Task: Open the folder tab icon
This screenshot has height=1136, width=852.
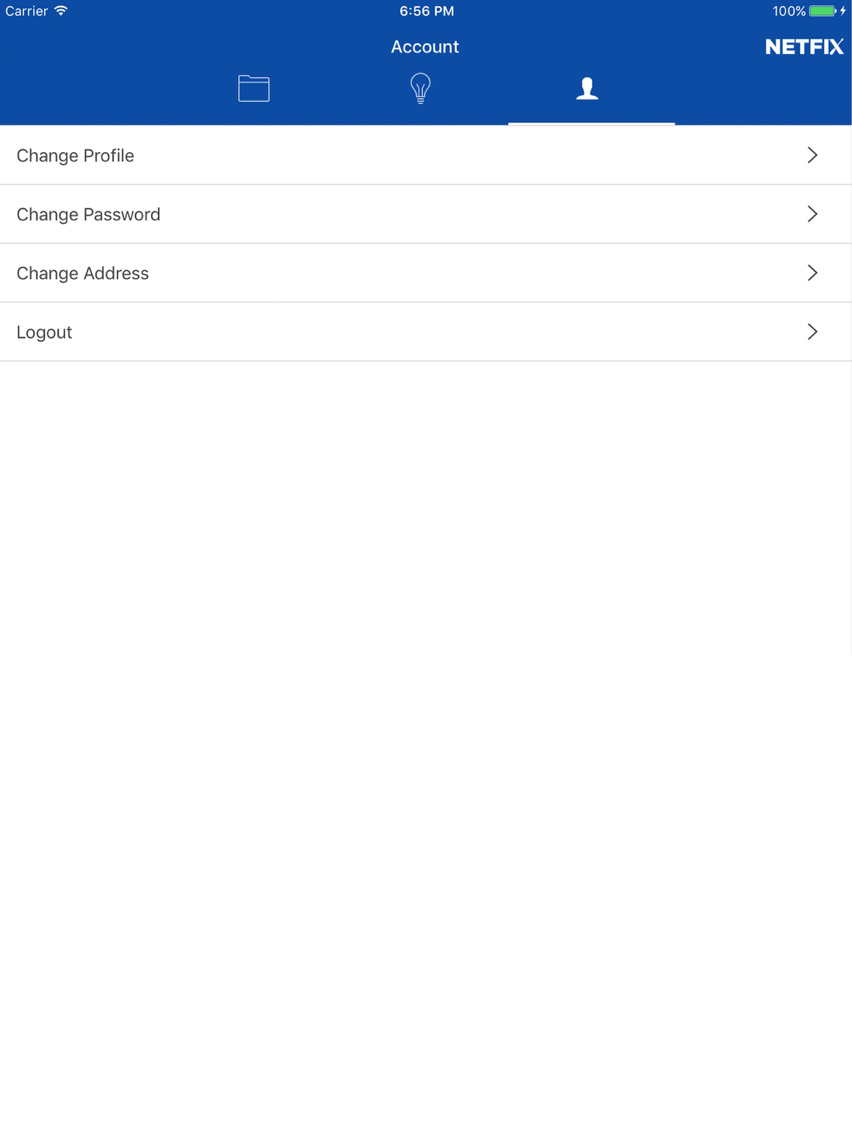Action: 254,88
